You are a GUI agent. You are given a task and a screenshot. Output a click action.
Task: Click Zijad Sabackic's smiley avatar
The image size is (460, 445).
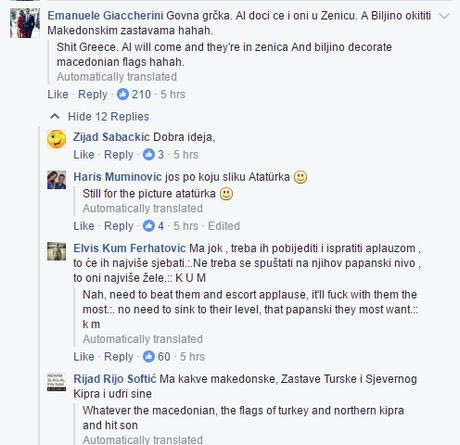pyautogui.click(x=56, y=139)
